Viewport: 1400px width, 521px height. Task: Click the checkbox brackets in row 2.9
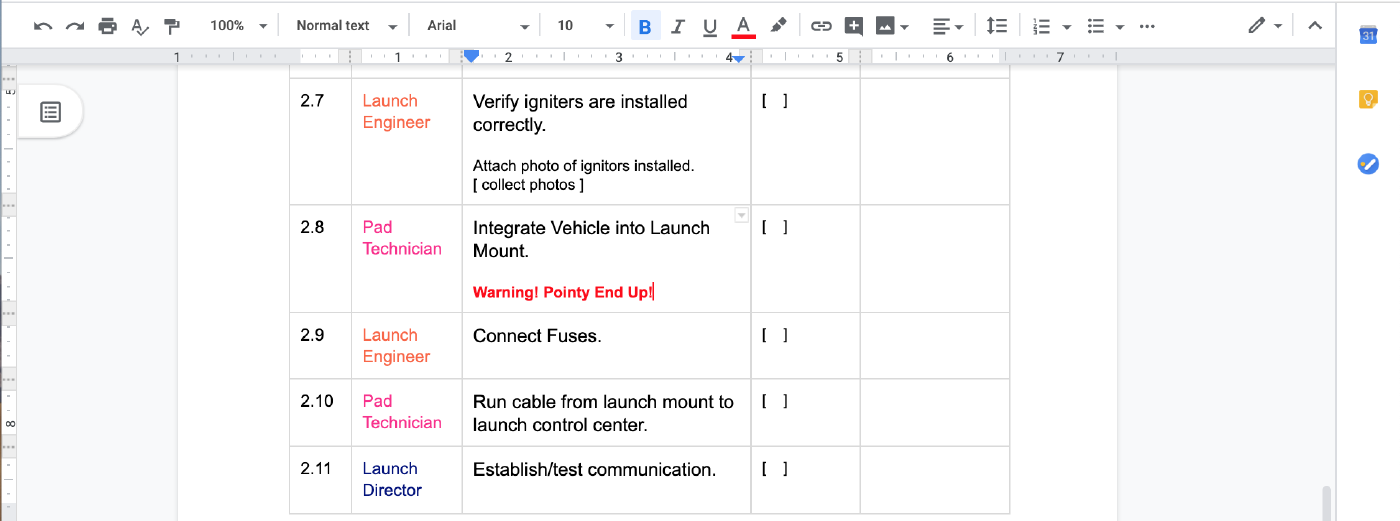click(774, 335)
